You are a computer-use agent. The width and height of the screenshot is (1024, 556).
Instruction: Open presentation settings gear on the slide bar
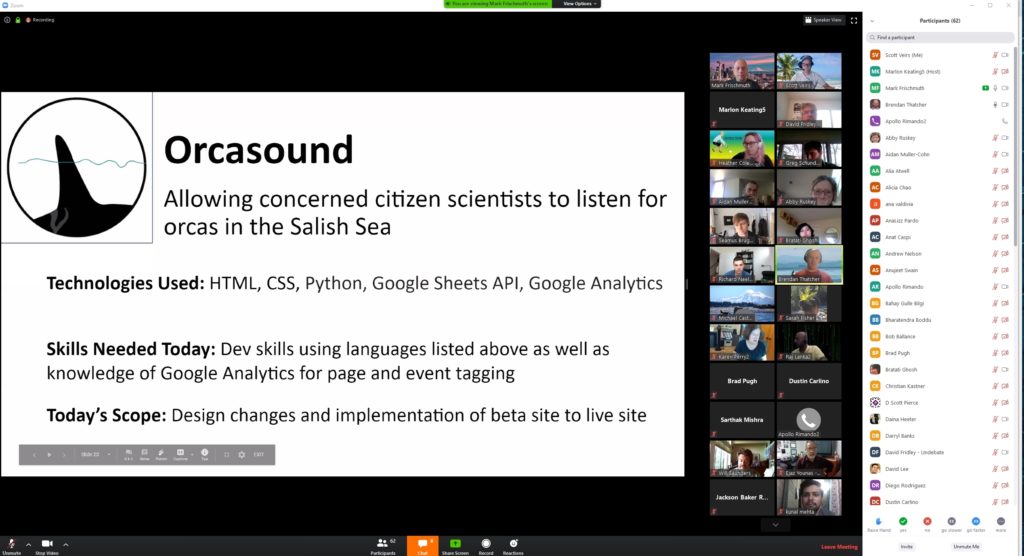(x=242, y=455)
